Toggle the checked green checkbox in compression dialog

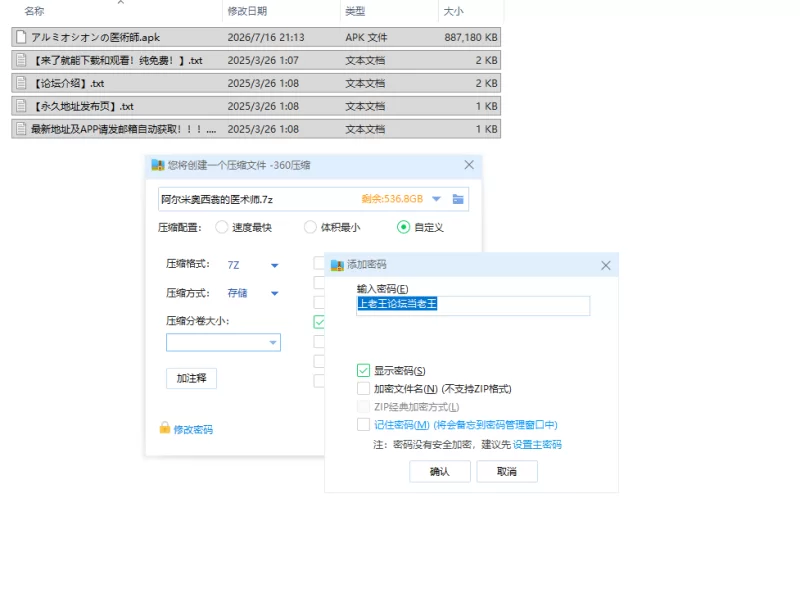[x=319, y=321]
